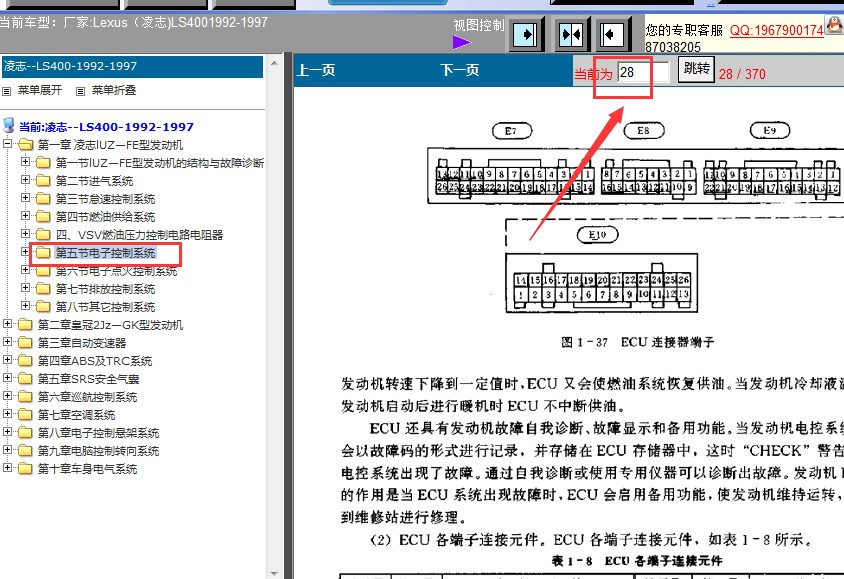Image resolution: width=844 pixels, height=579 pixels.
Task: Select the 第八节其它控制系统 tree item
Action: (x=106, y=307)
